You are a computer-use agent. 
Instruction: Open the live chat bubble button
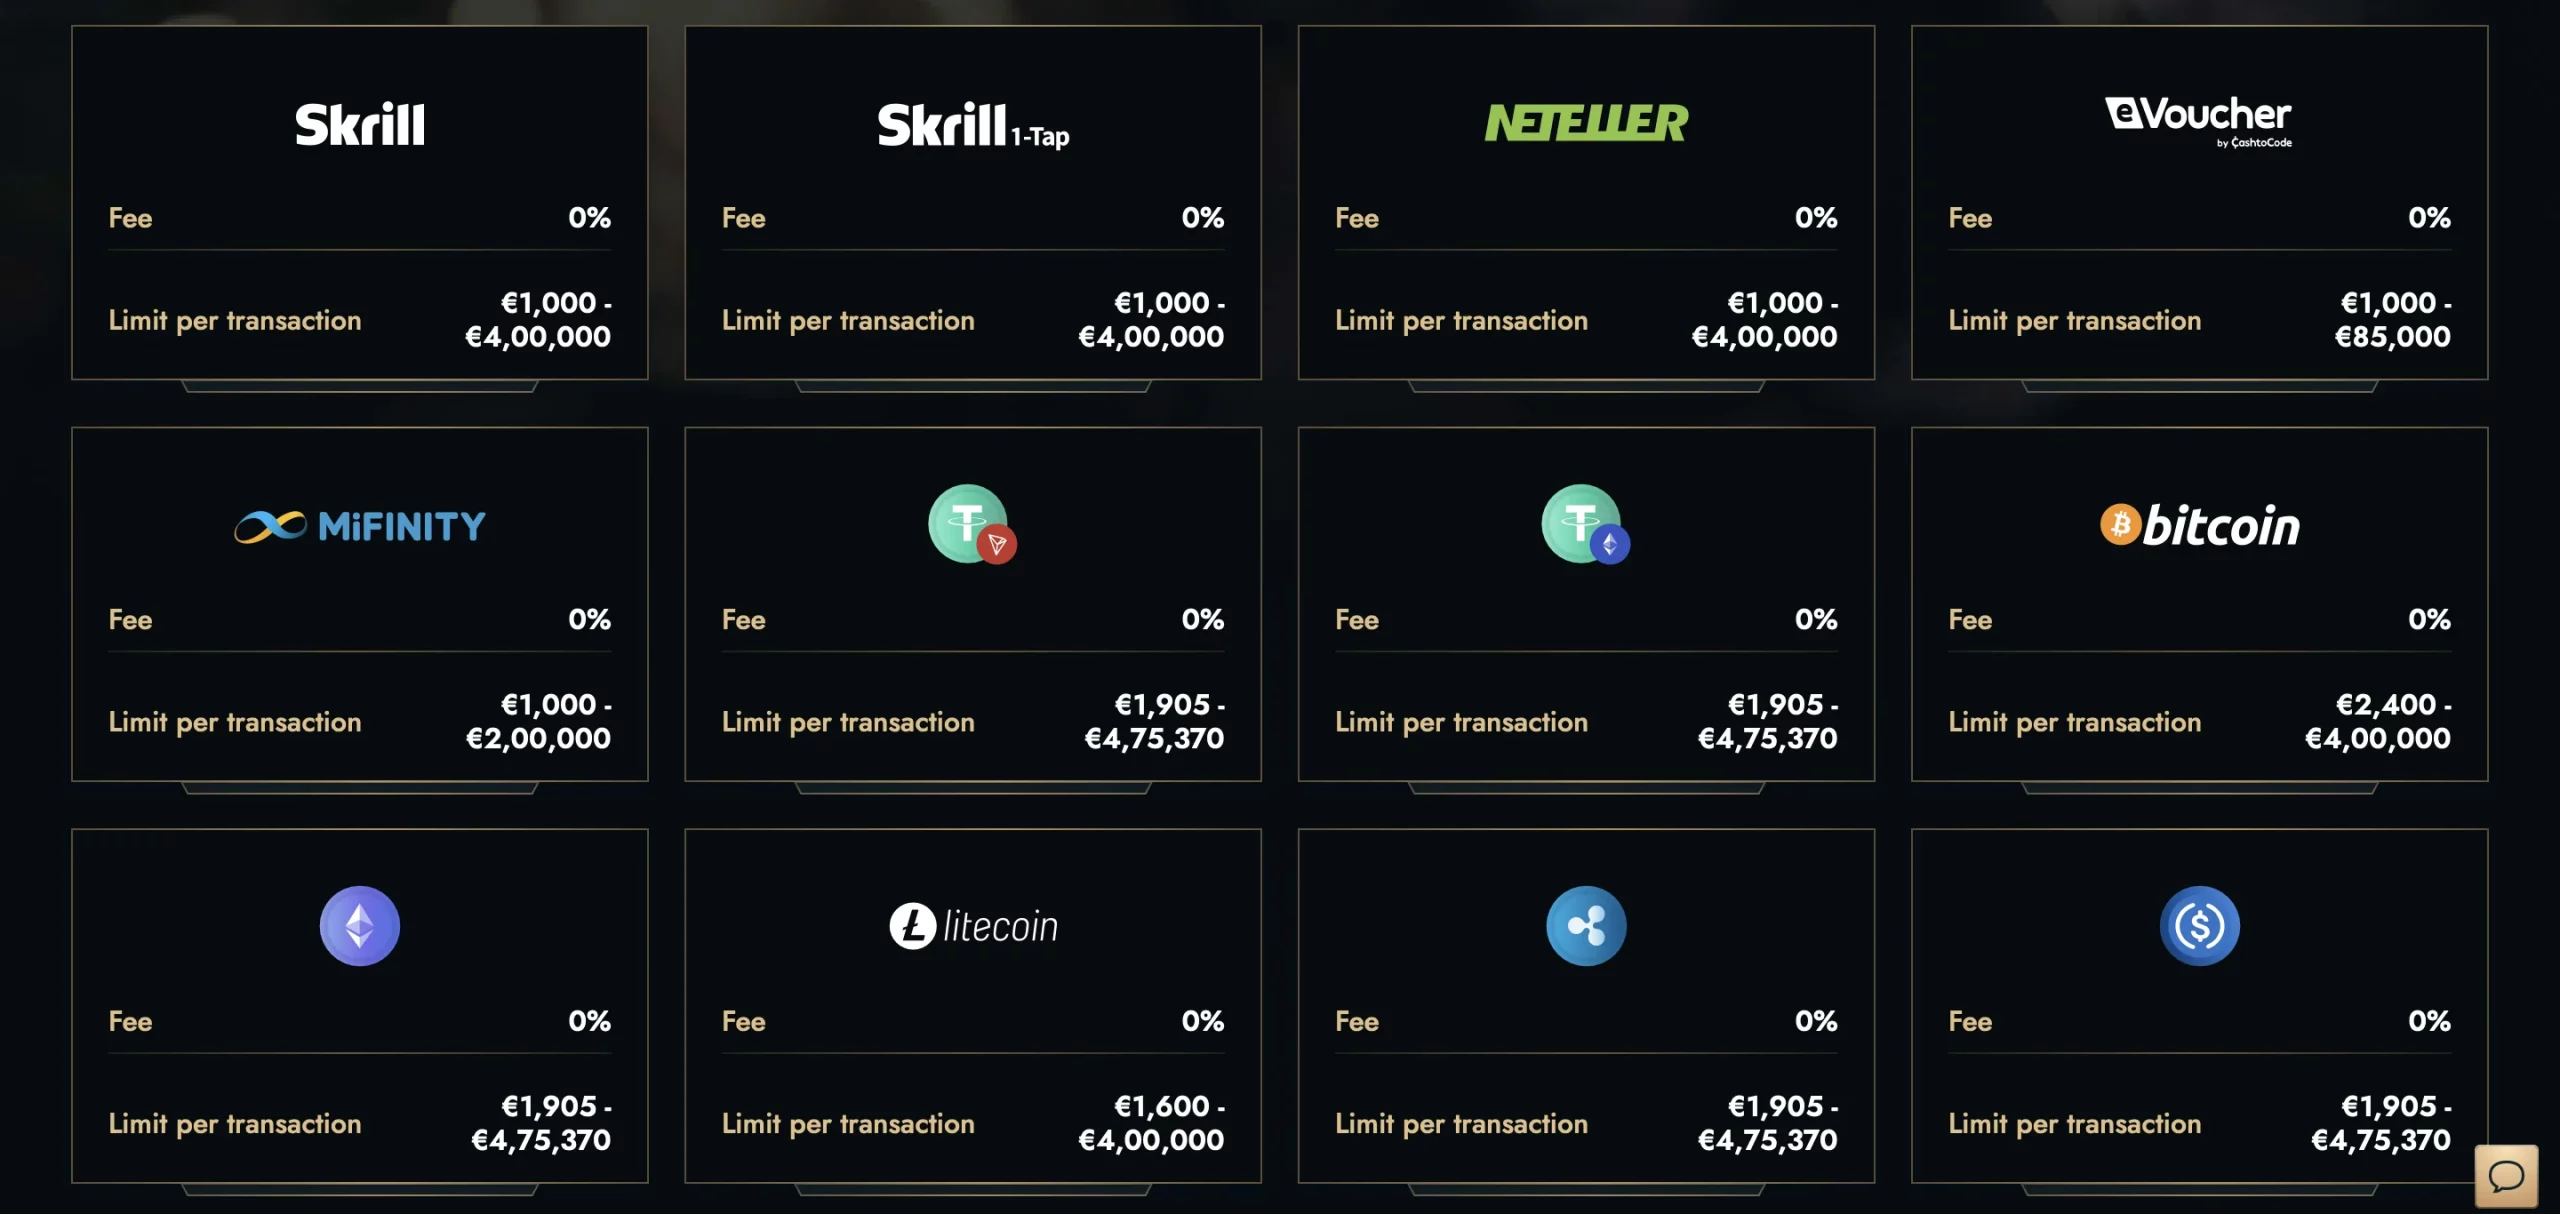point(2506,1176)
